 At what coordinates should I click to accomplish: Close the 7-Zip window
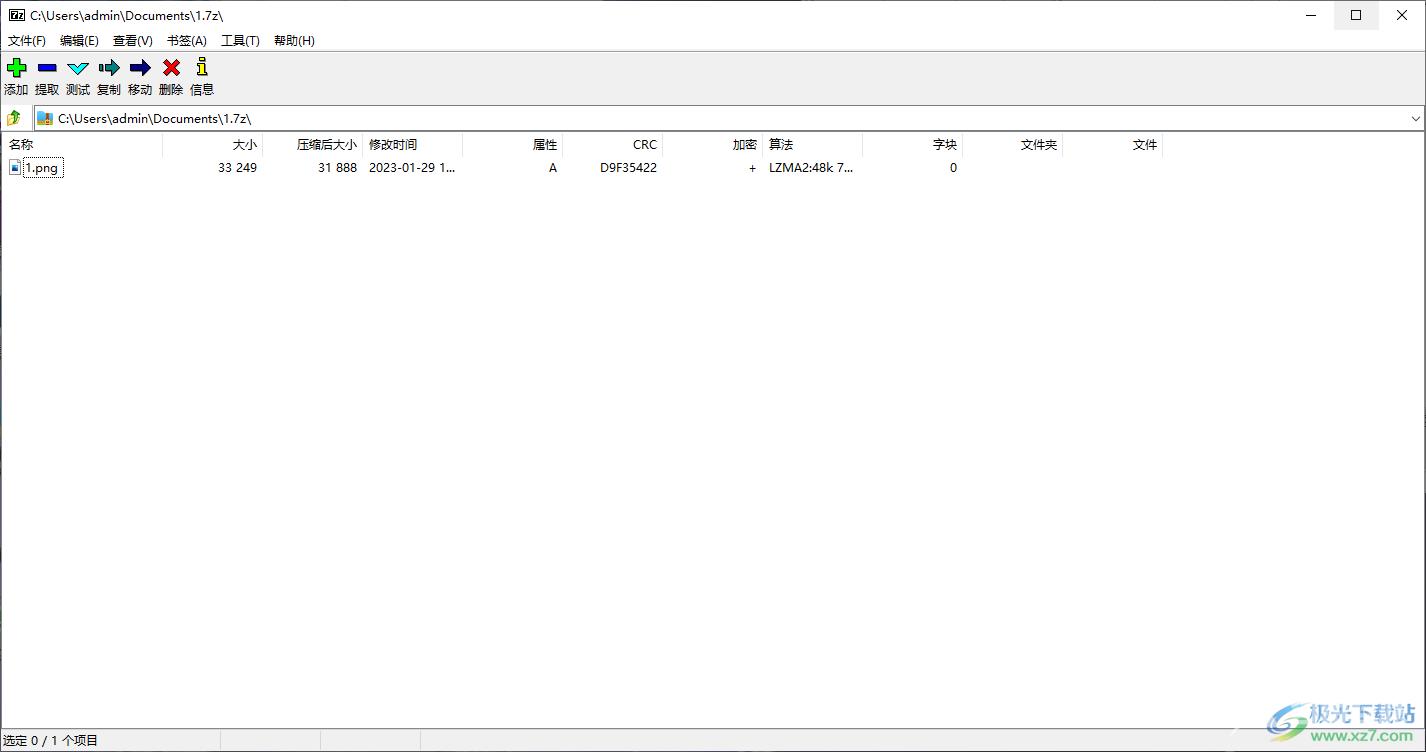pyautogui.click(x=1402, y=15)
